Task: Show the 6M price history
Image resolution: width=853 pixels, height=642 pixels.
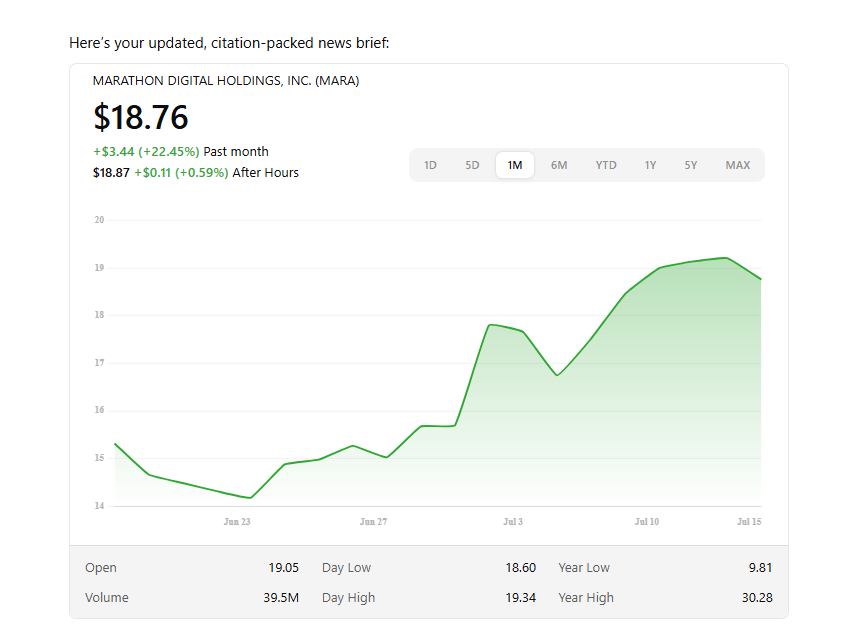Action: point(559,165)
